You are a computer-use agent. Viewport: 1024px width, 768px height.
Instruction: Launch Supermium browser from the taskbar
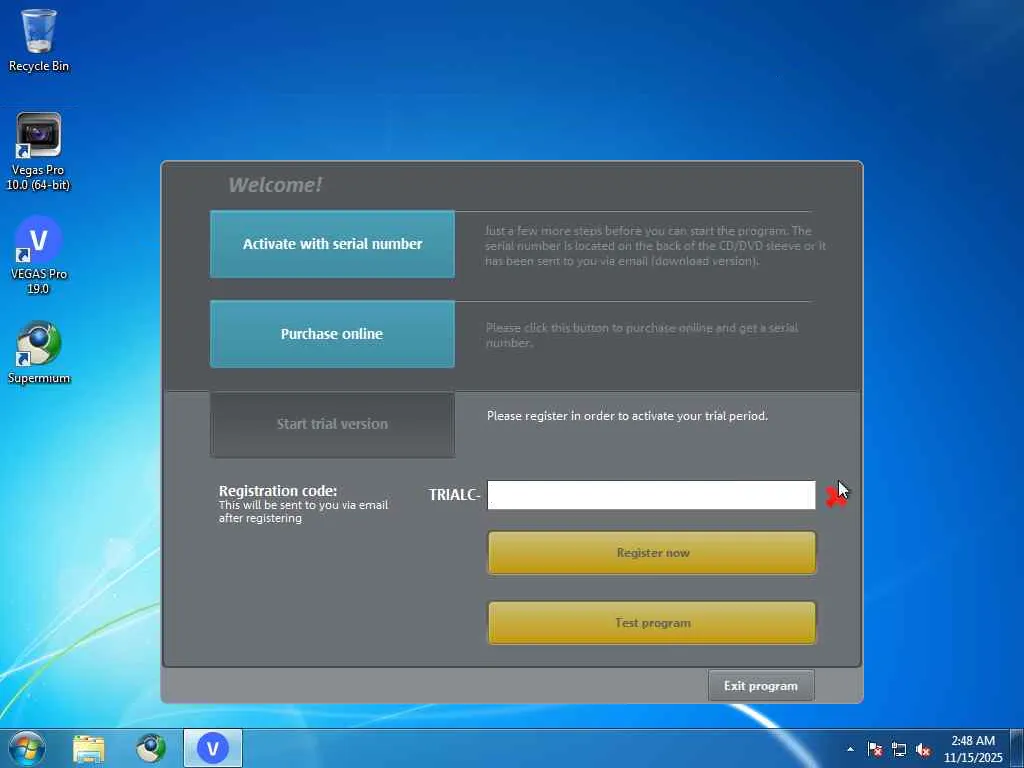click(x=151, y=748)
